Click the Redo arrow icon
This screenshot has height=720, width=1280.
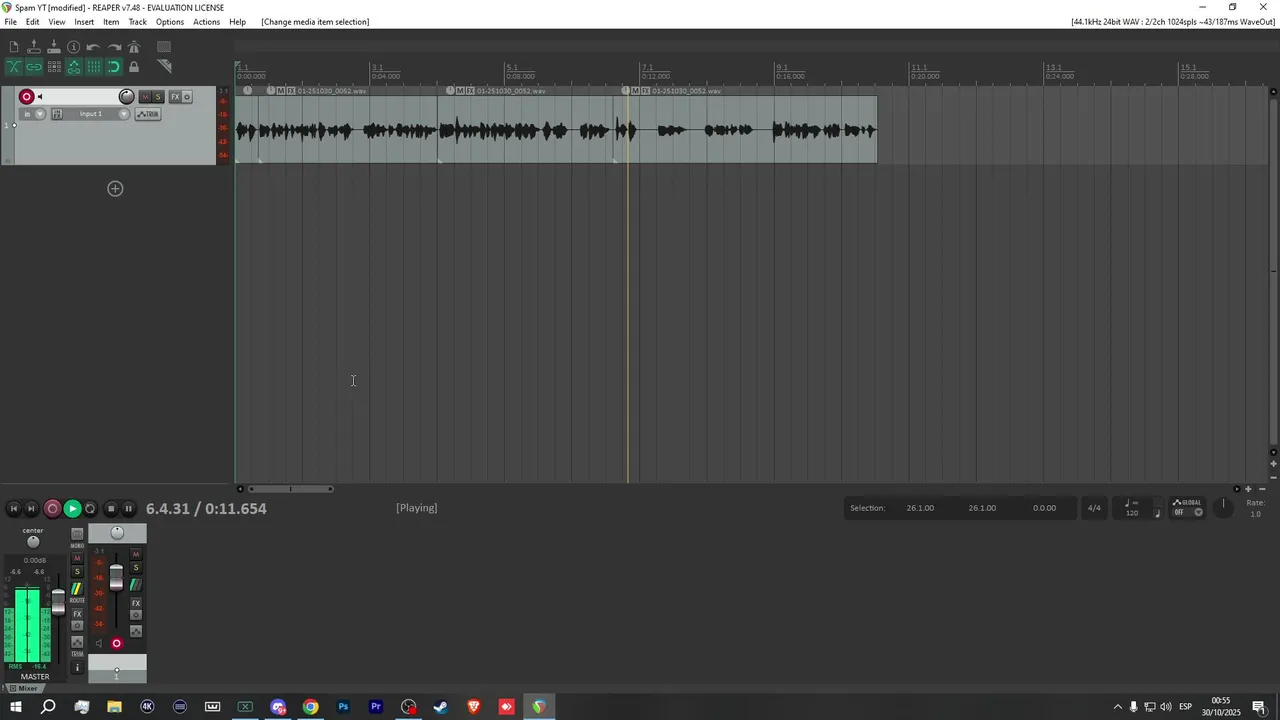(x=114, y=47)
